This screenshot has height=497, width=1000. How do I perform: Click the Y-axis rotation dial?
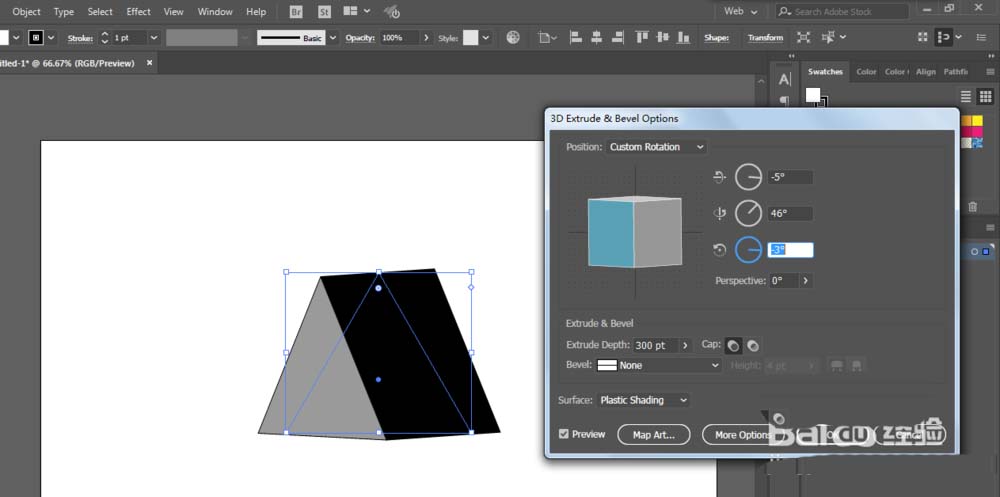[748, 213]
